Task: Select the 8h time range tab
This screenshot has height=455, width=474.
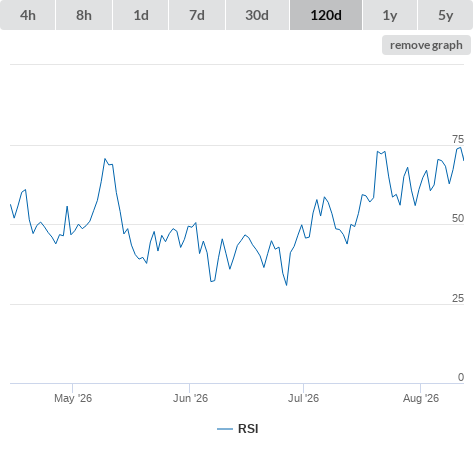Action: coord(84,15)
